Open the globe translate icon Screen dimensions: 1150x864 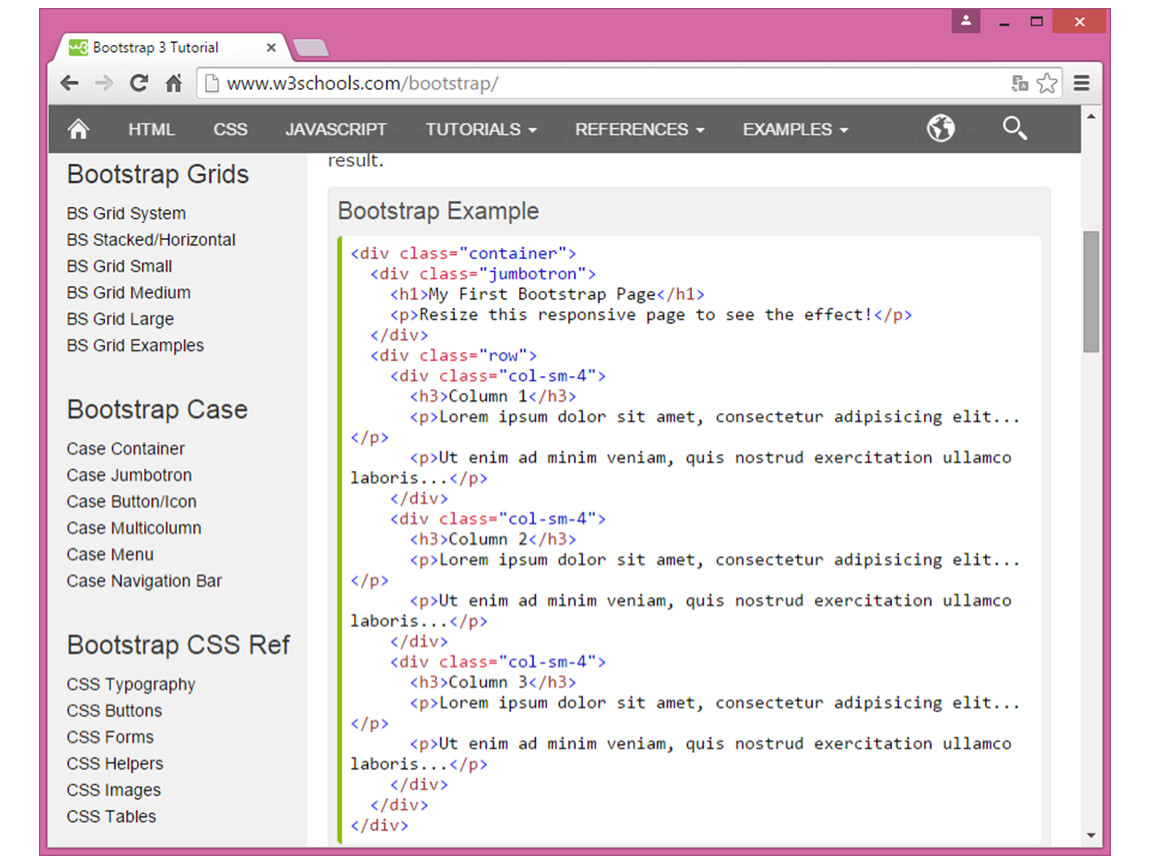click(940, 128)
